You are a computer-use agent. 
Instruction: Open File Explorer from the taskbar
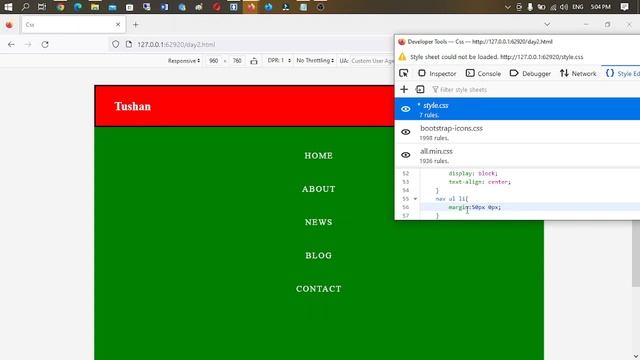point(95,7)
